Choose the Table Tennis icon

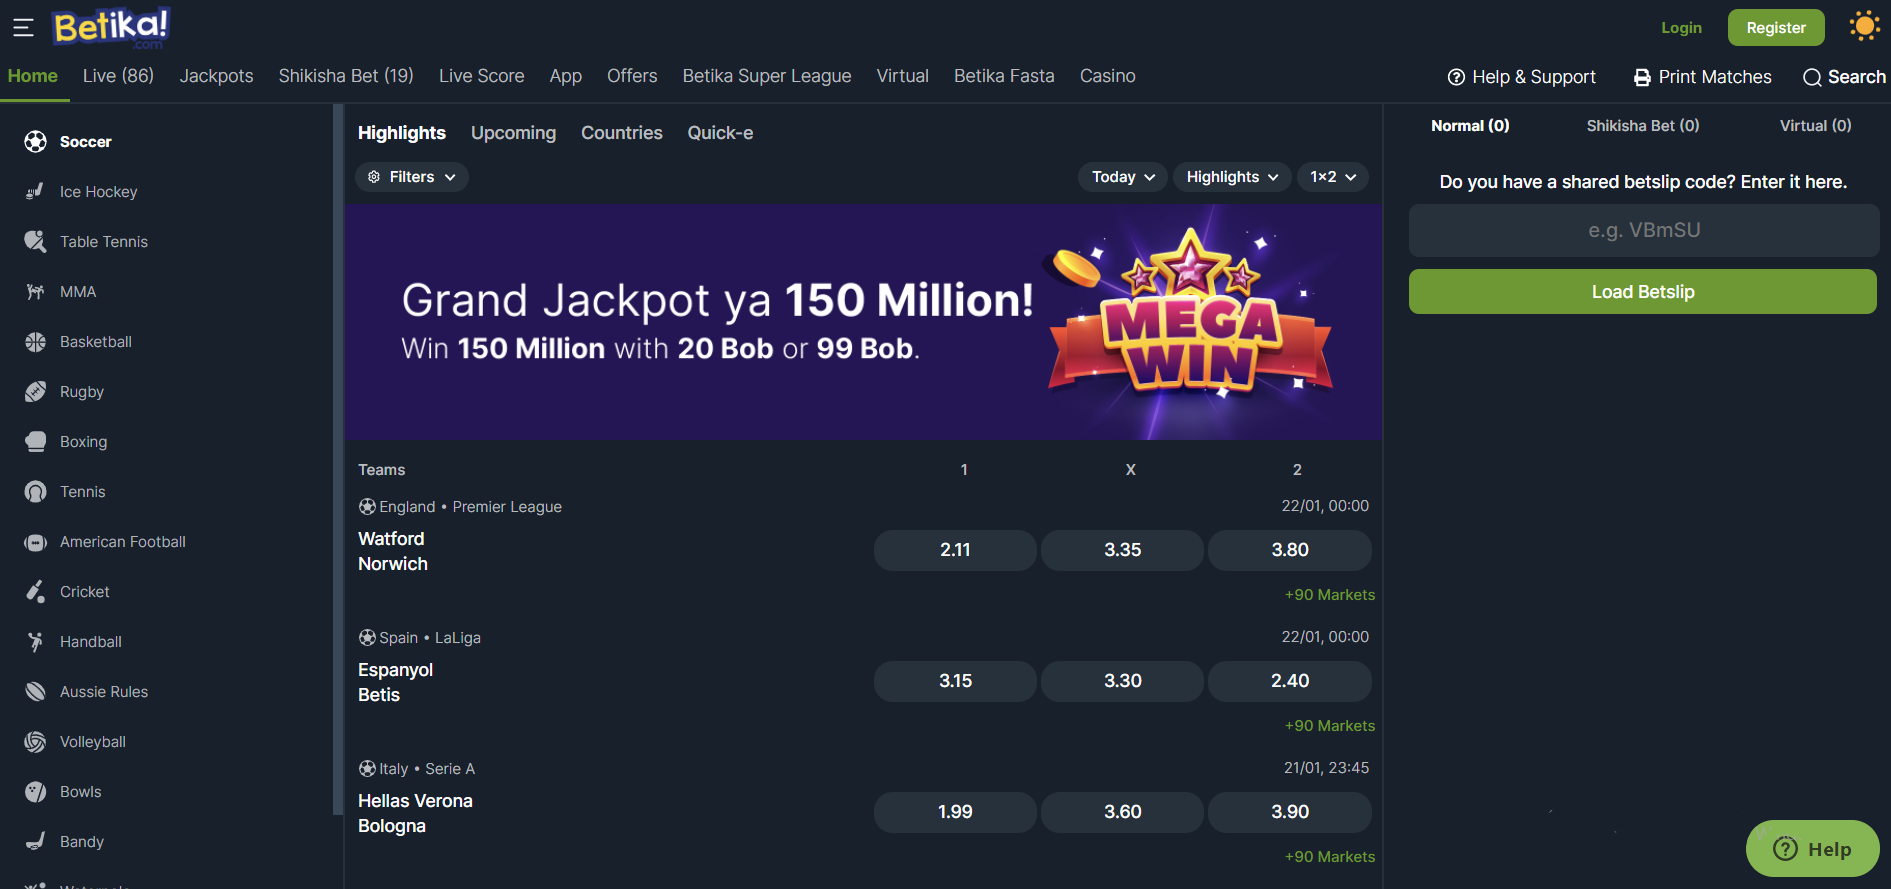36,242
